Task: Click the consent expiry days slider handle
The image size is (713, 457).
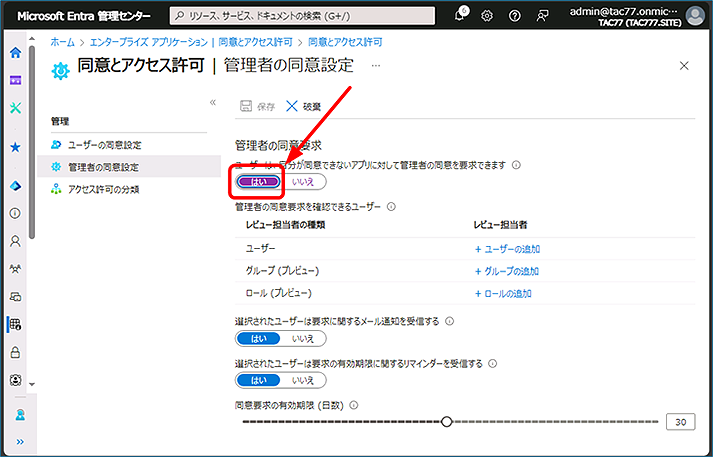Action: coord(447,422)
